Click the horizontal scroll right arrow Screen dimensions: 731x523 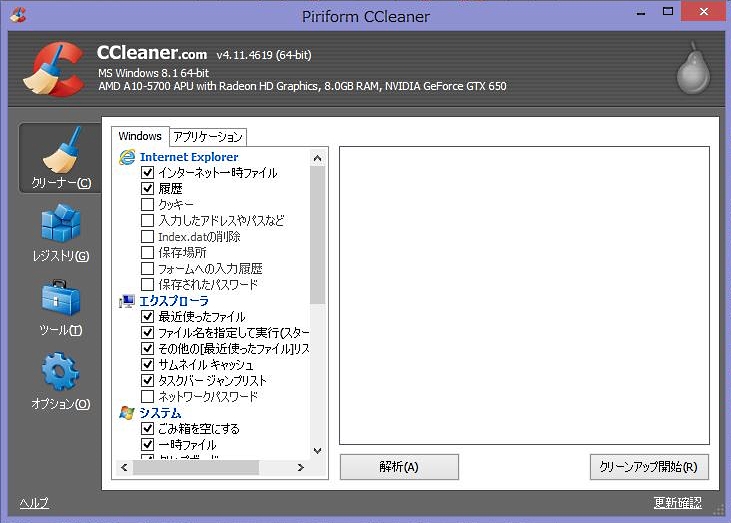301,467
